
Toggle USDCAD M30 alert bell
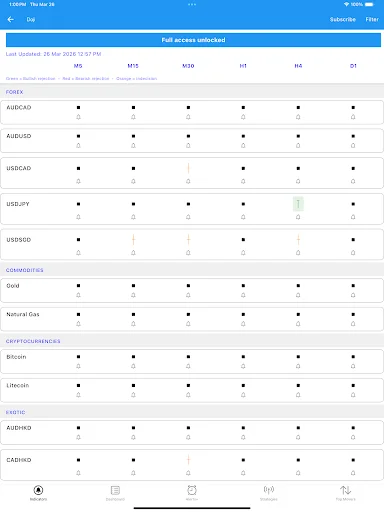(188, 181)
